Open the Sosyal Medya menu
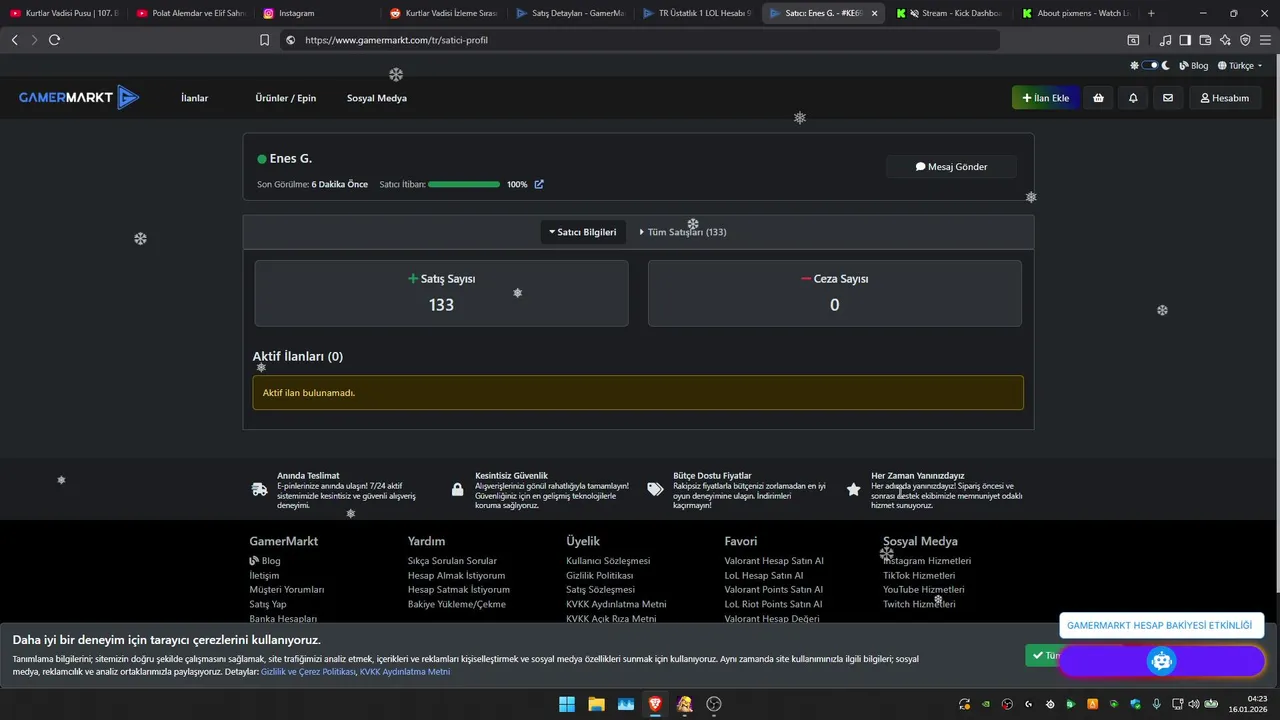Image resolution: width=1280 pixels, height=720 pixels. [x=377, y=98]
